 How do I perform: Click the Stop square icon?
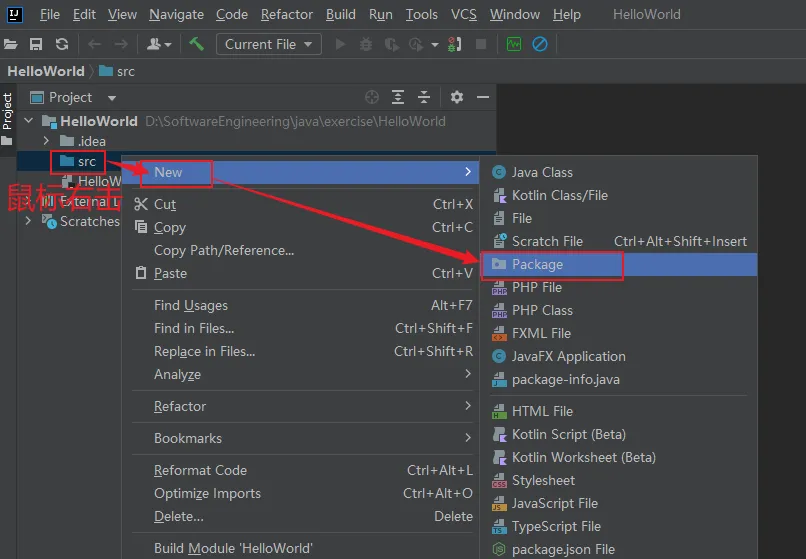click(481, 44)
